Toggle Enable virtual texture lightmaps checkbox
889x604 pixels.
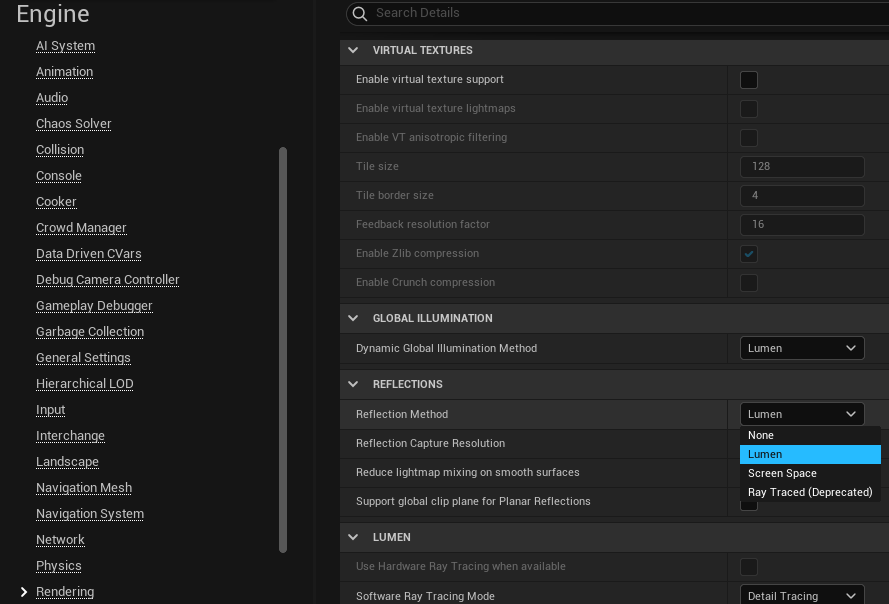click(x=748, y=109)
